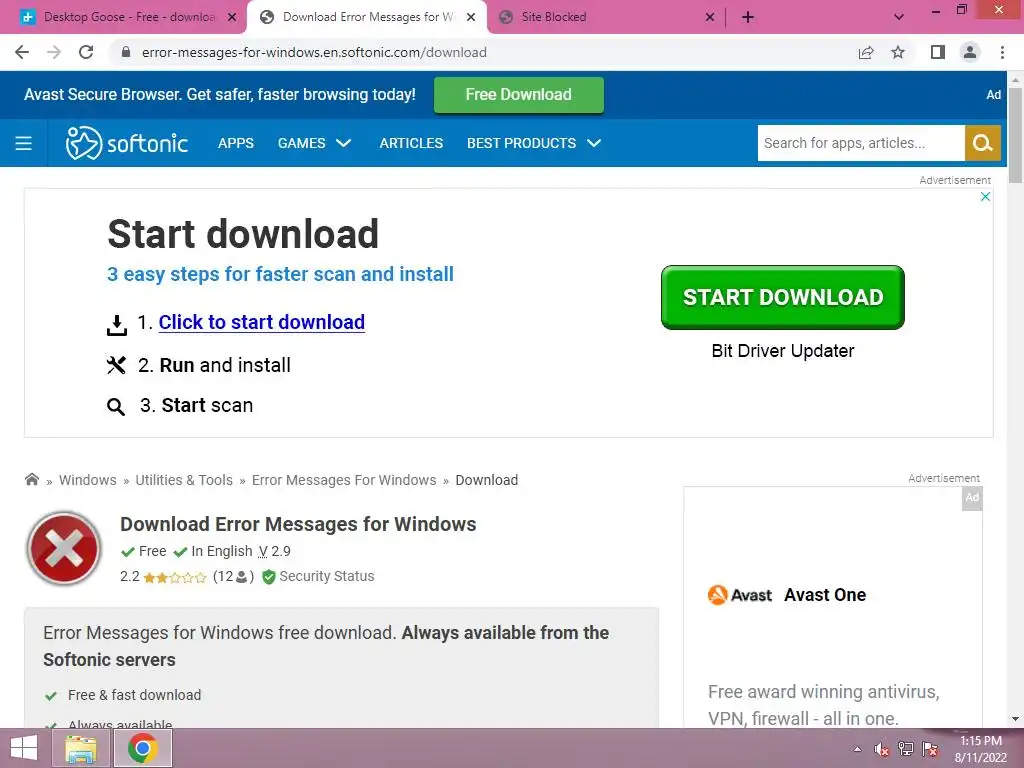Click the muted volume tray icon
This screenshot has width=1024, height=768.
coord(882,749)
